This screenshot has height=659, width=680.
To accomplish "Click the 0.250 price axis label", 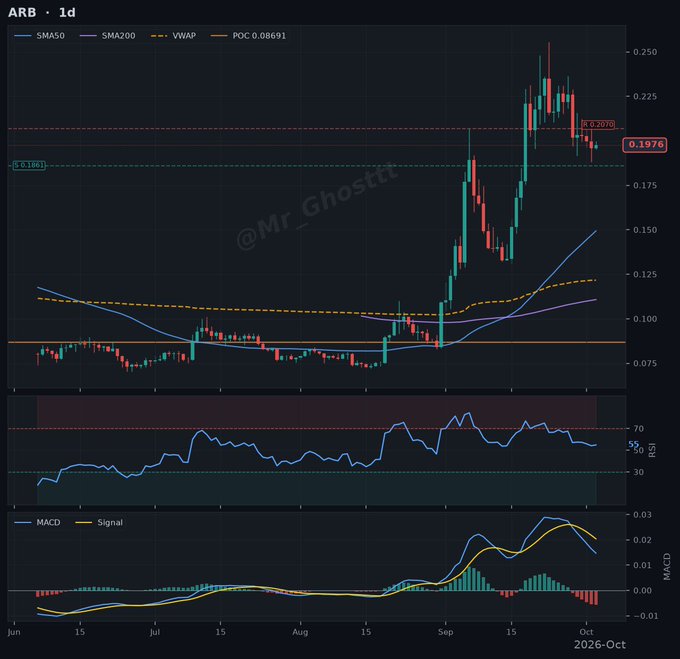I will pos(644,52).
